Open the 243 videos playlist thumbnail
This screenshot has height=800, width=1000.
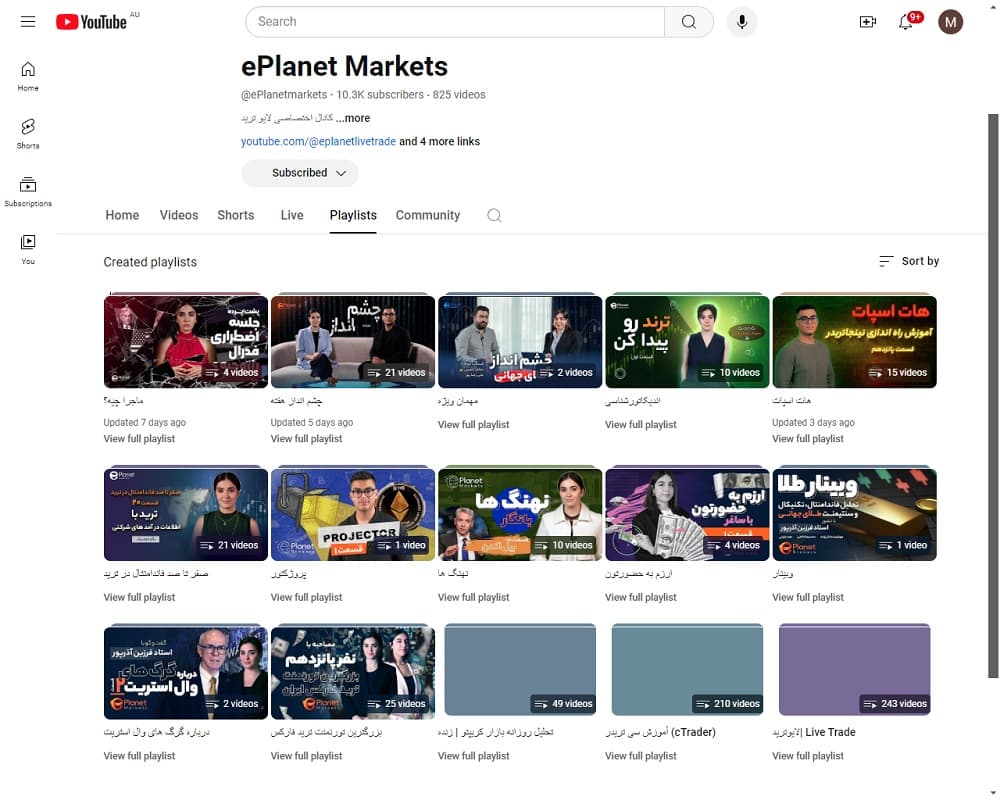pyautogui.click(x=854, y=670)
